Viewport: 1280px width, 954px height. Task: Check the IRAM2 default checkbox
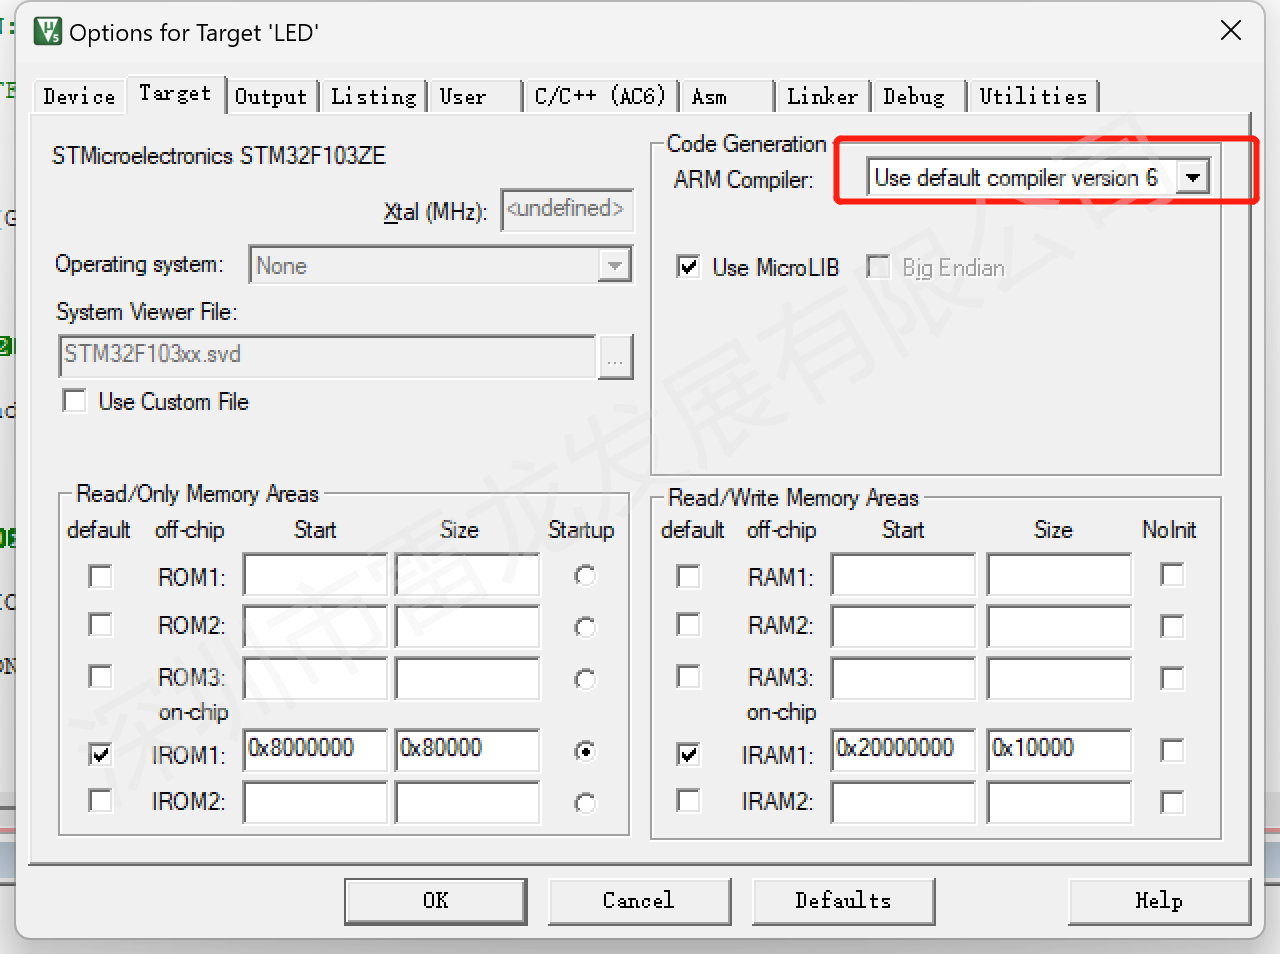click(x=688, y=801)
